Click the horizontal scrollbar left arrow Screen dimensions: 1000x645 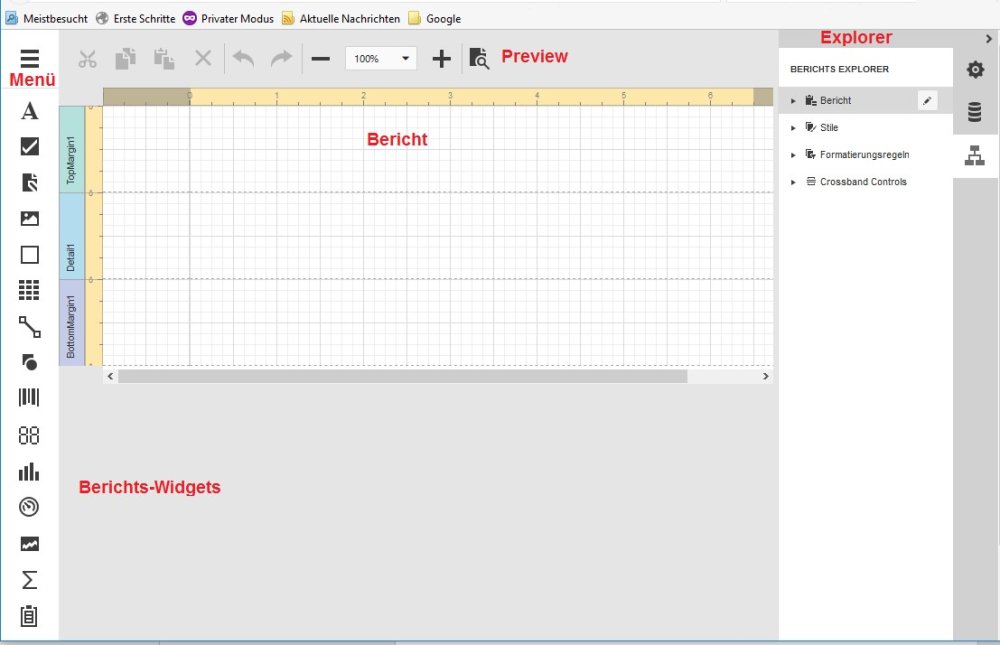pyautogui.click(x=110, y=376)
